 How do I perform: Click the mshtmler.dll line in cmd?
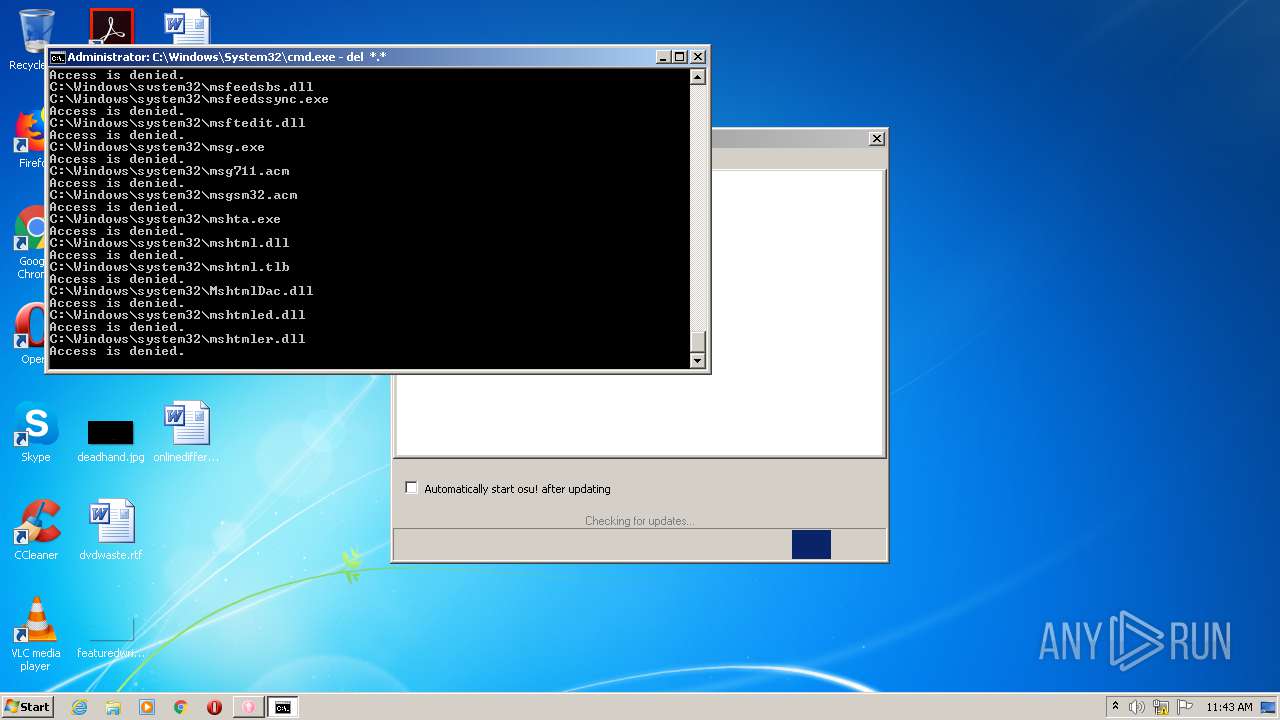click(x=177, y=339)
